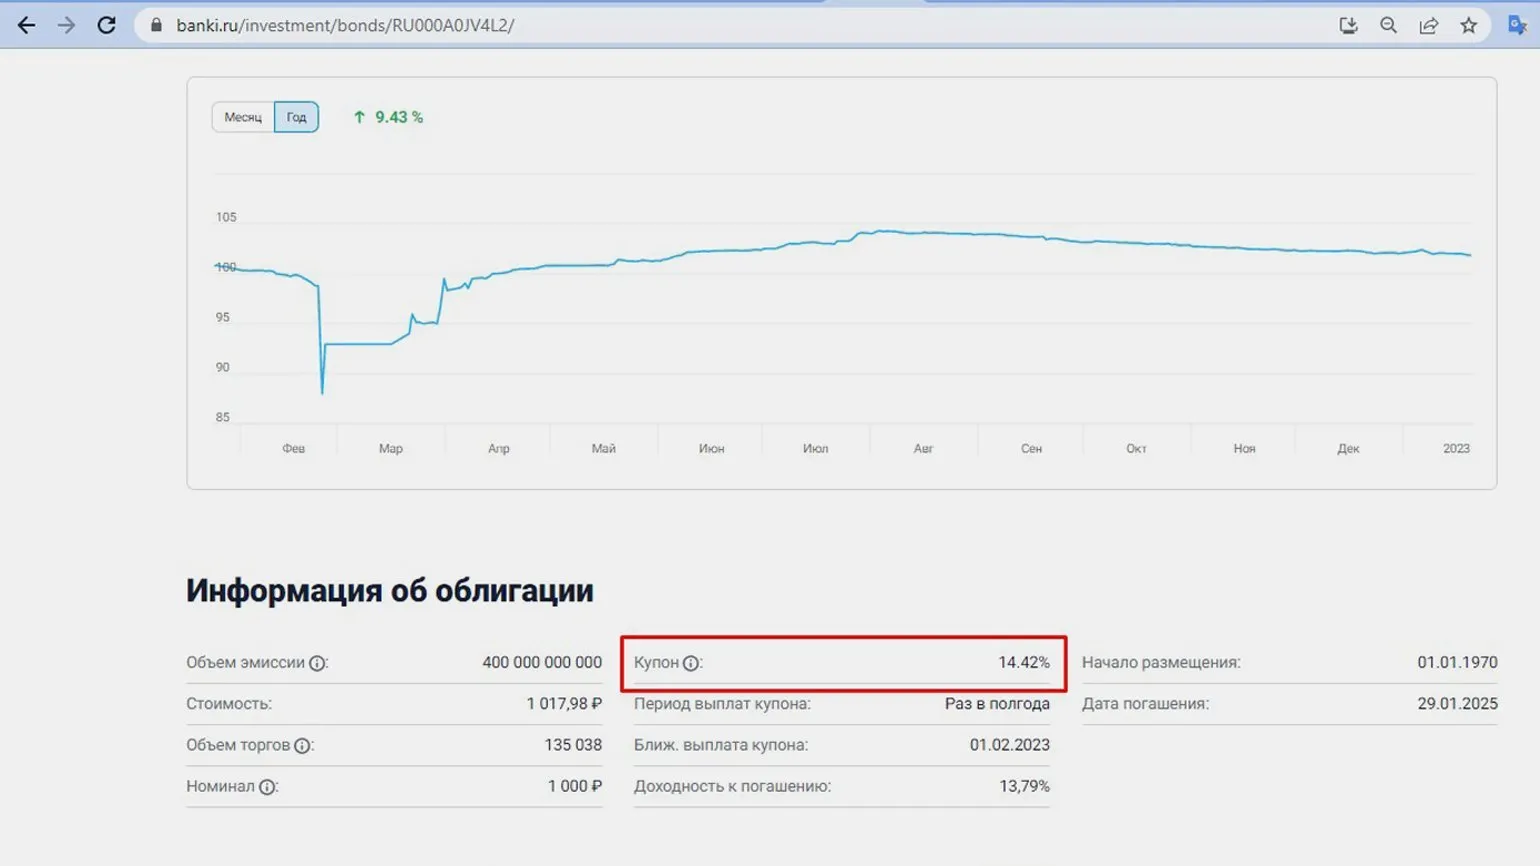Viewport: 1540px width, 866px height.
Task: Click the padlock site security icon
Action: (x=156, y=25)
